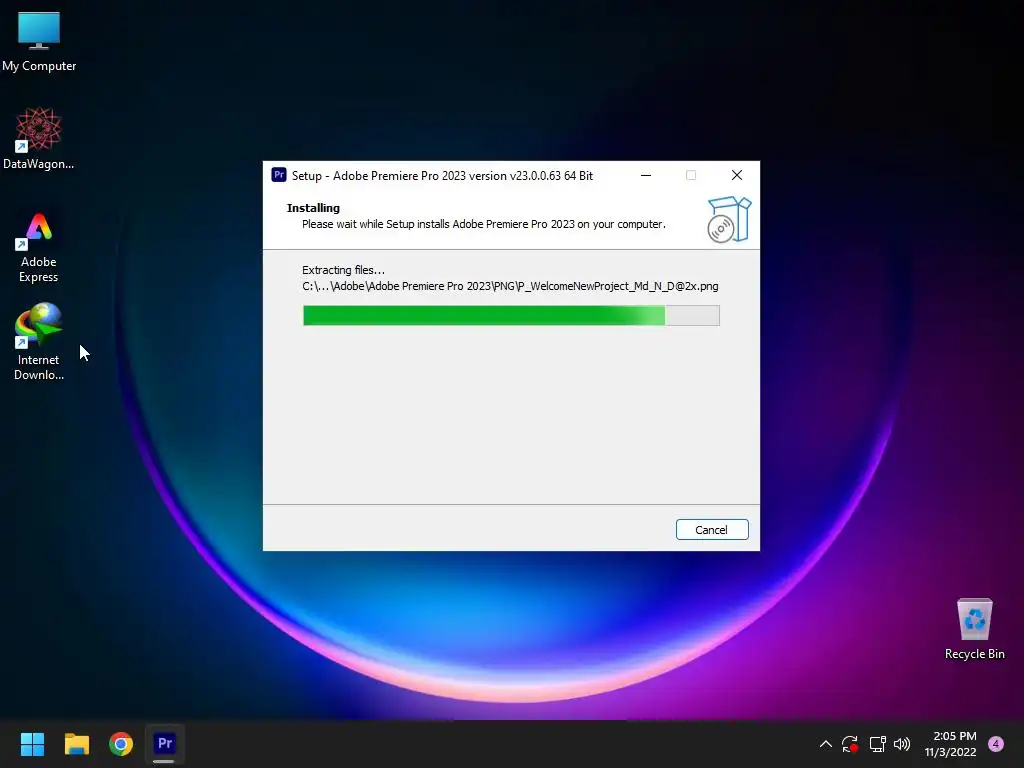Click the sync status tray icon
This screenshot has width=1024, height=768.
coord(850,744)
